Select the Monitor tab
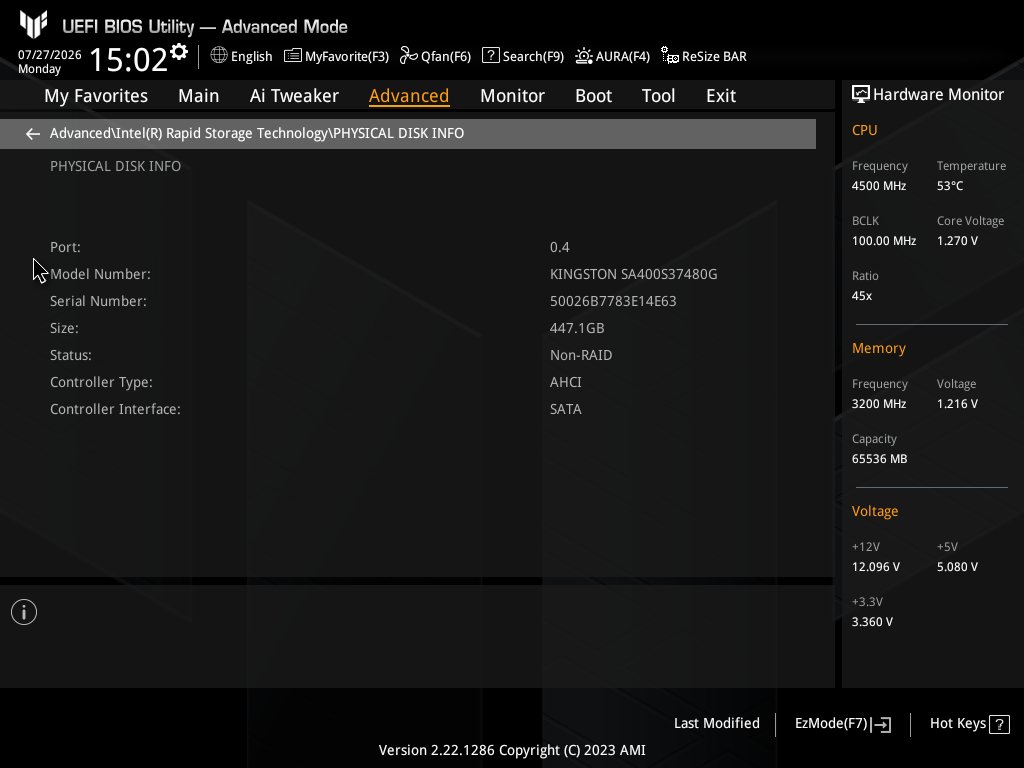1024x768 pixels. [512, 96]
